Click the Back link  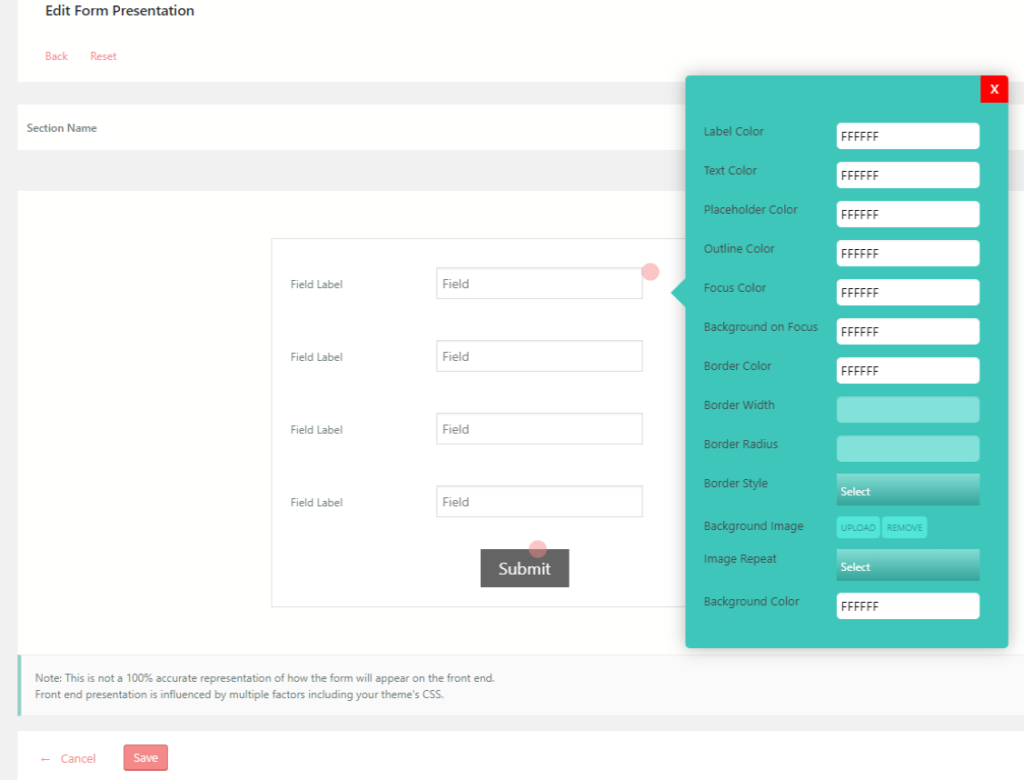56,56
